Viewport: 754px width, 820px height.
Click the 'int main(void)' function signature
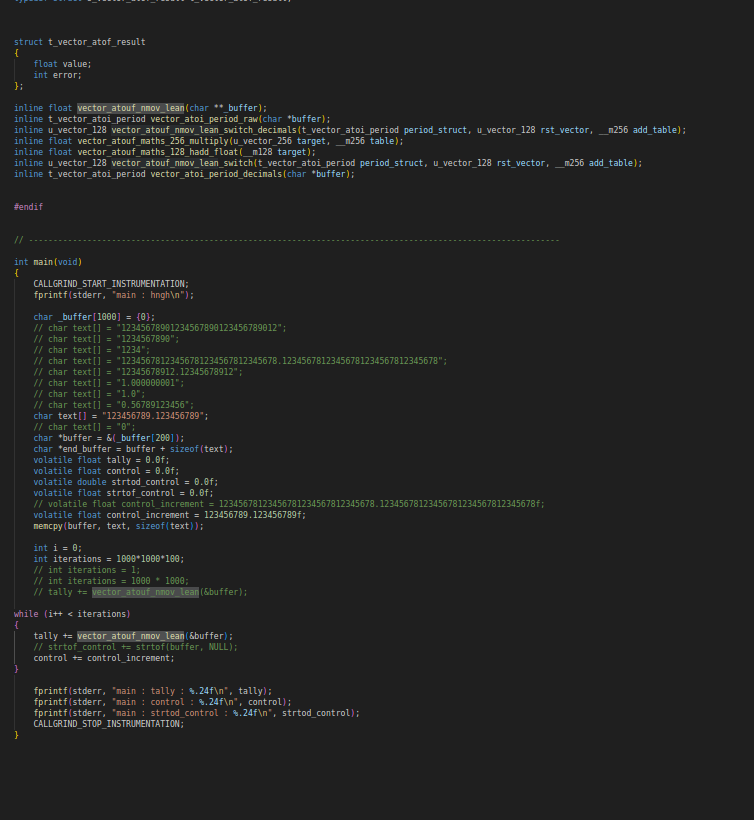tap(48, 262)
